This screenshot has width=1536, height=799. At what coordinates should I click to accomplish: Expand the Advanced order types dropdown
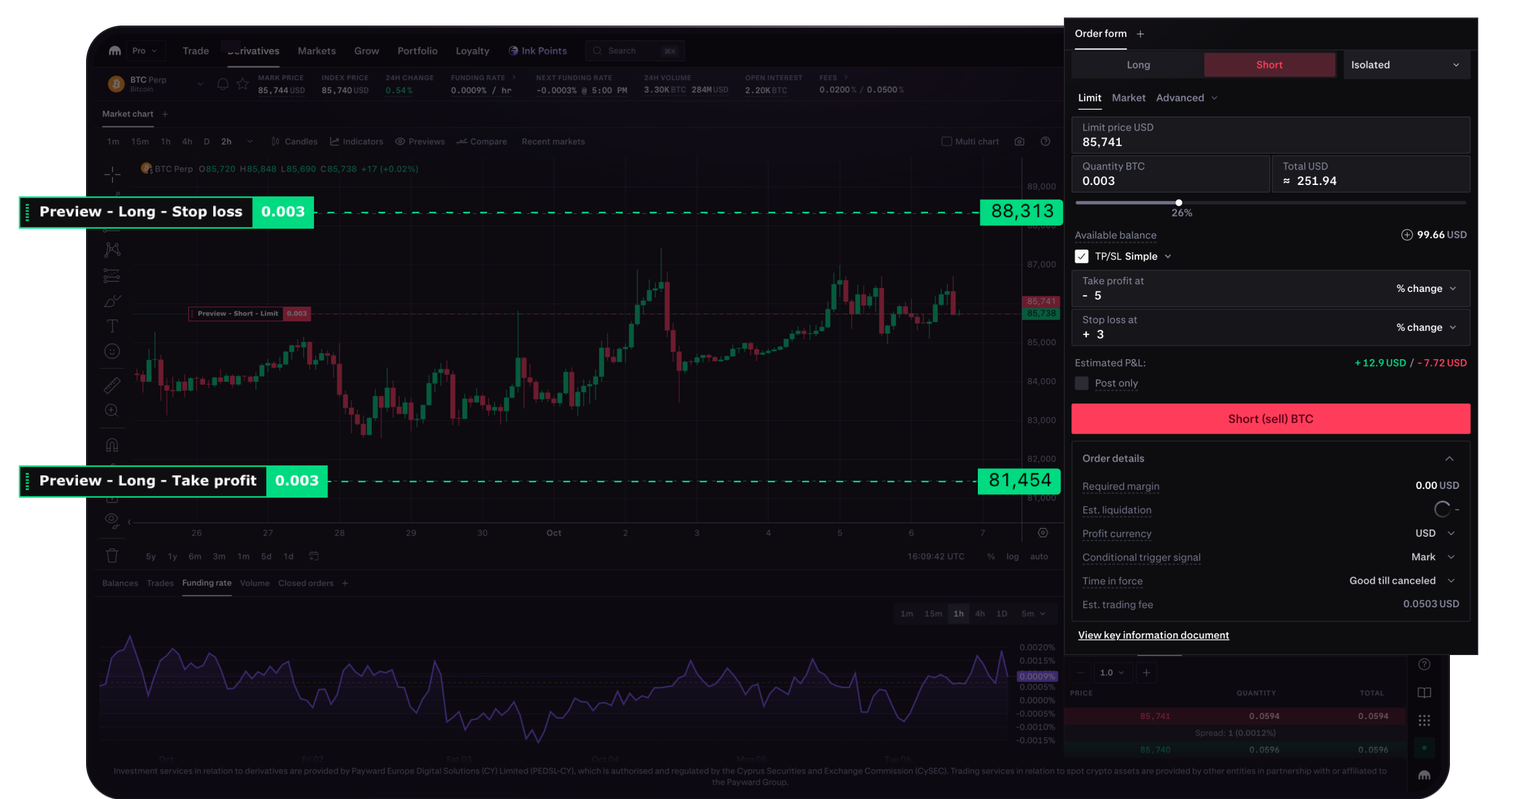1187,98
